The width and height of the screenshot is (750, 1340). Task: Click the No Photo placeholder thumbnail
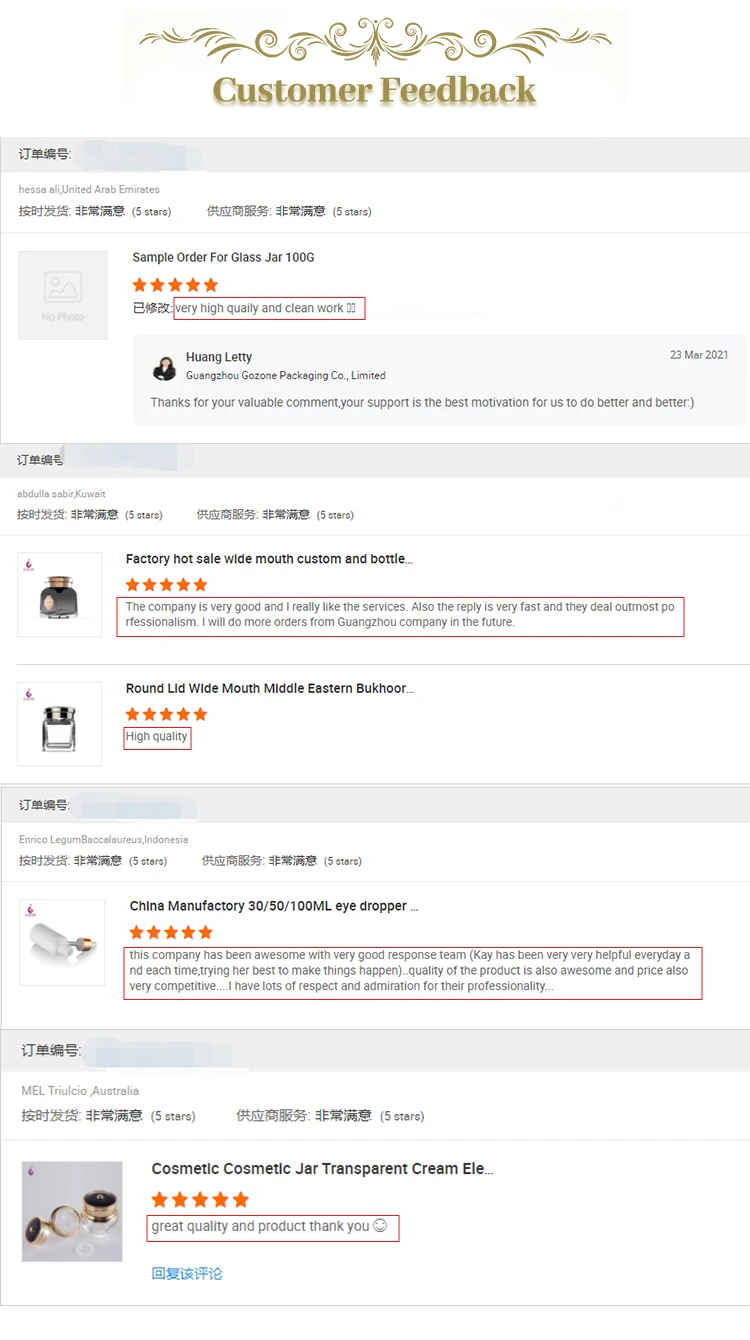click(63, 295)
